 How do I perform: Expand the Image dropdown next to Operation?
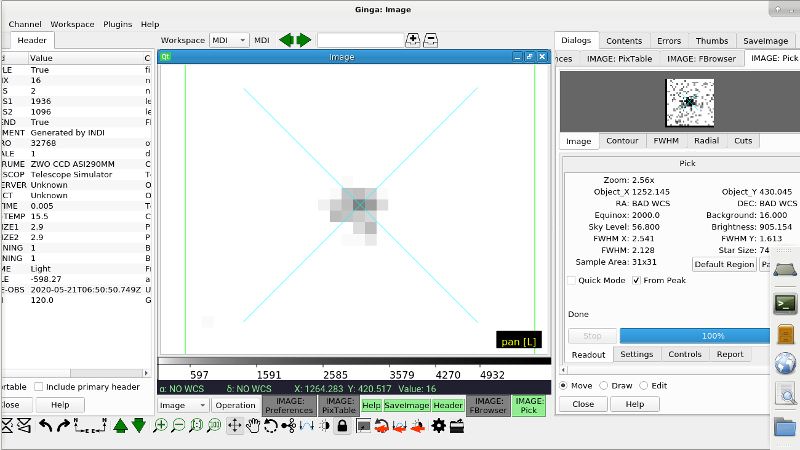(184, 405)
